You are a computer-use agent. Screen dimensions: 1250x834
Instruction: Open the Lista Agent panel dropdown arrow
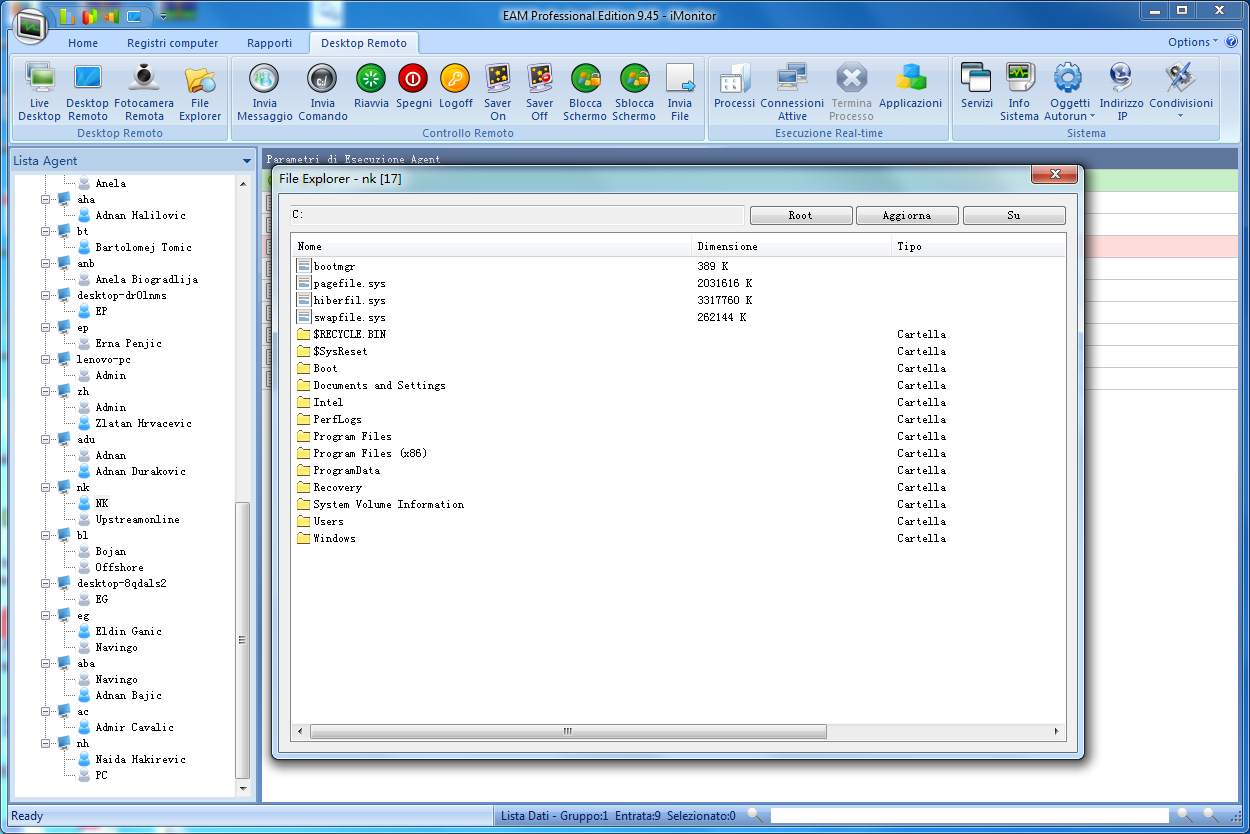click(x=247, y=161)
